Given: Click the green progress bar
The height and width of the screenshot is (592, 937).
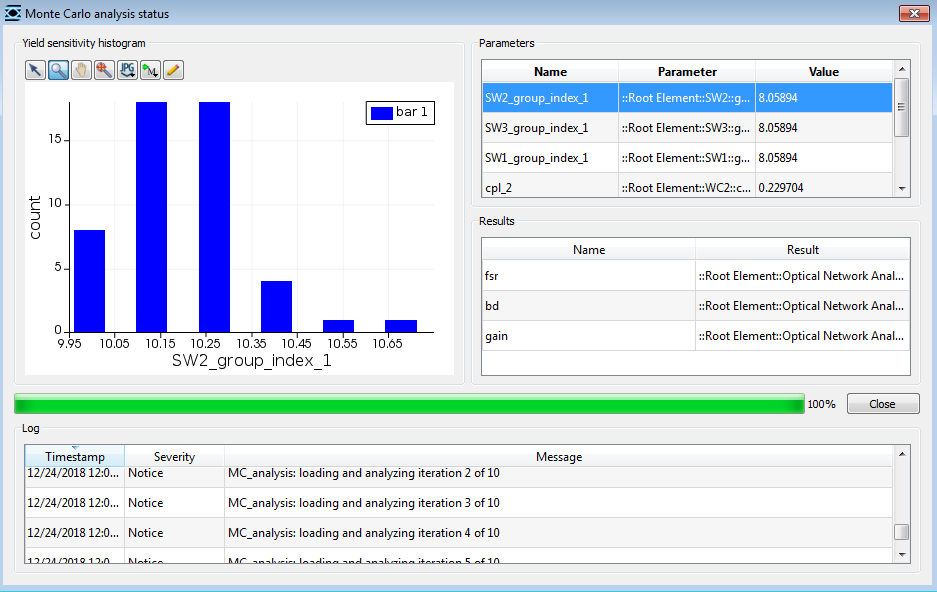Looking at the screenshot, I should [409, 404].
